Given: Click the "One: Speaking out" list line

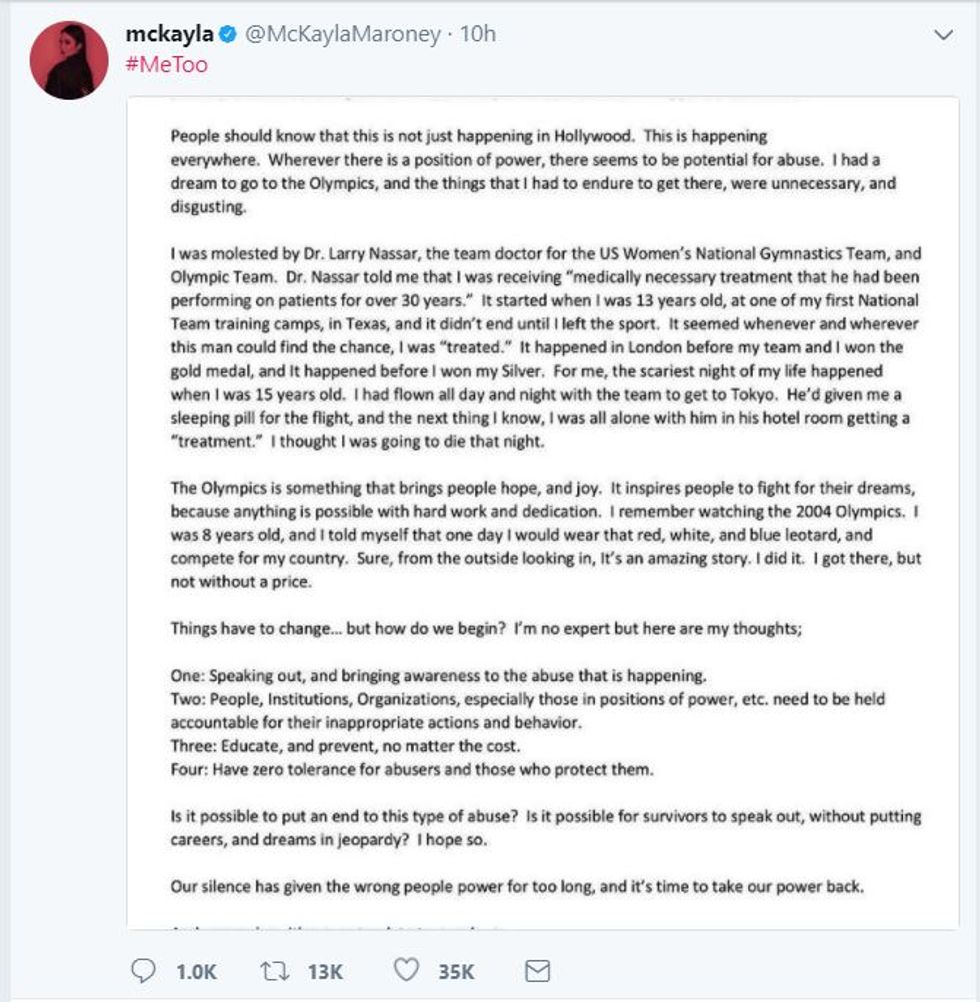Looking at the screenshot, I should pyautogui.click(x=440, y=674).
